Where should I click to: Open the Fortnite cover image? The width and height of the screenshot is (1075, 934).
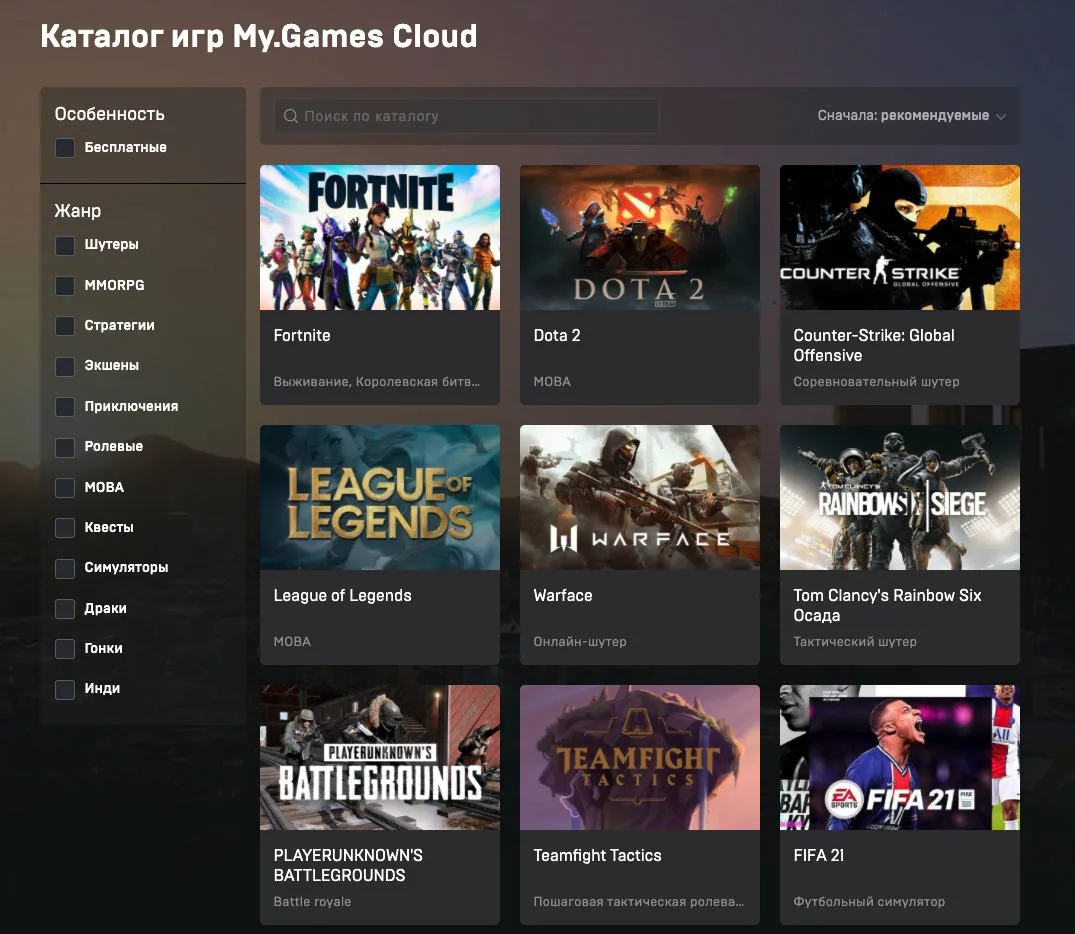click(x=380, y=237)
